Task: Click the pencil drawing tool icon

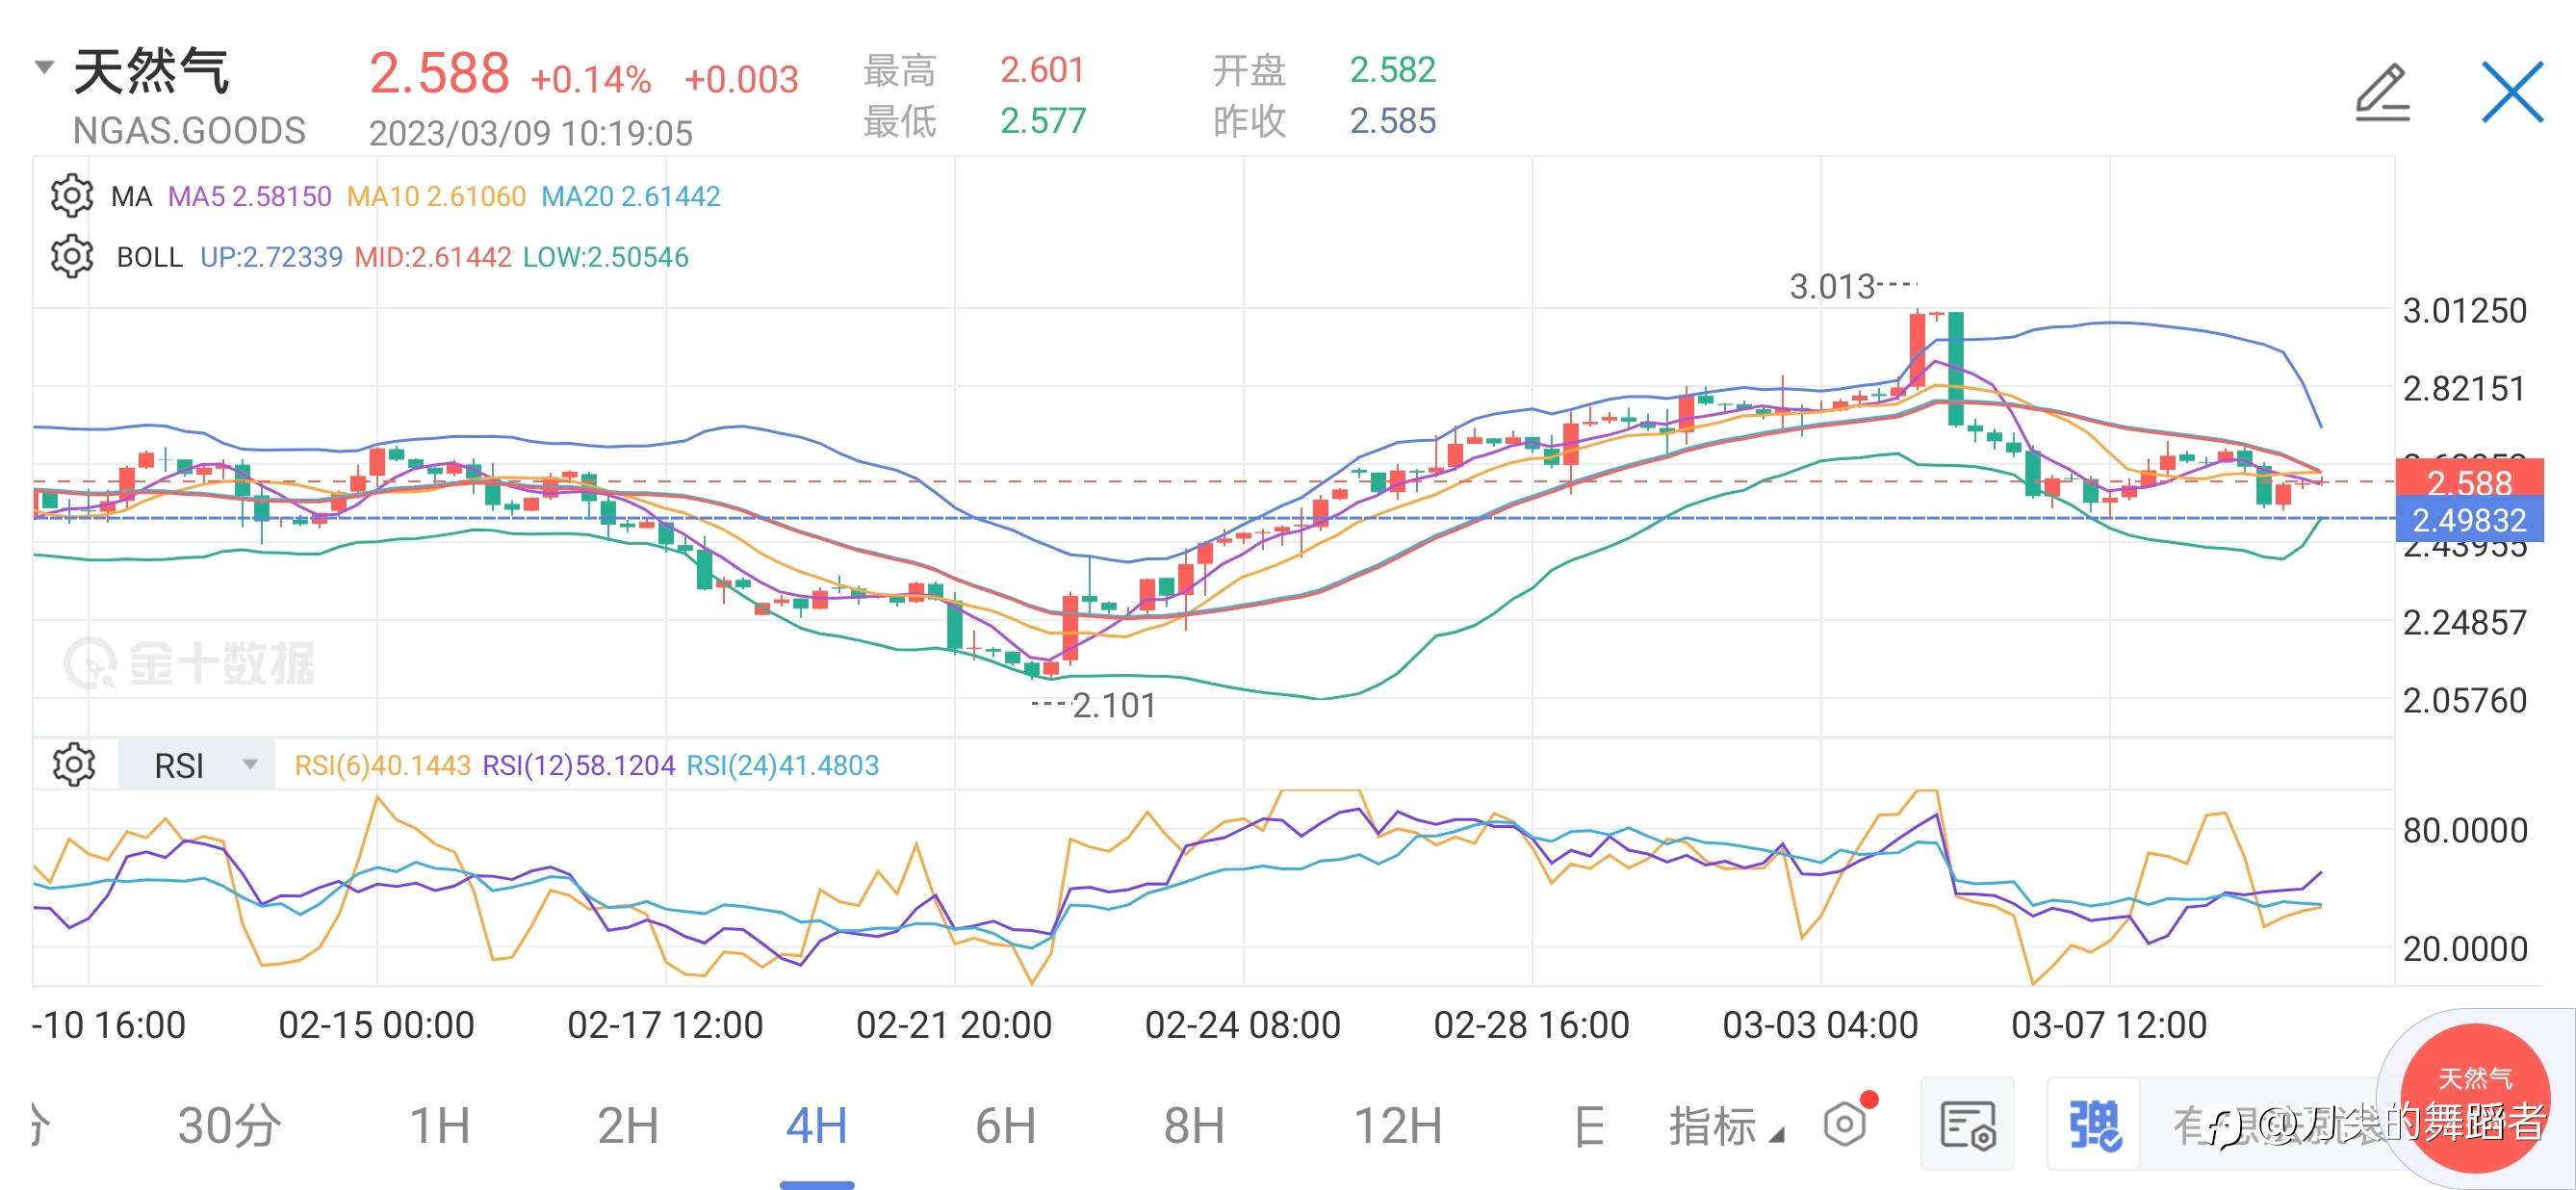Action: [x=2382, y=93]
